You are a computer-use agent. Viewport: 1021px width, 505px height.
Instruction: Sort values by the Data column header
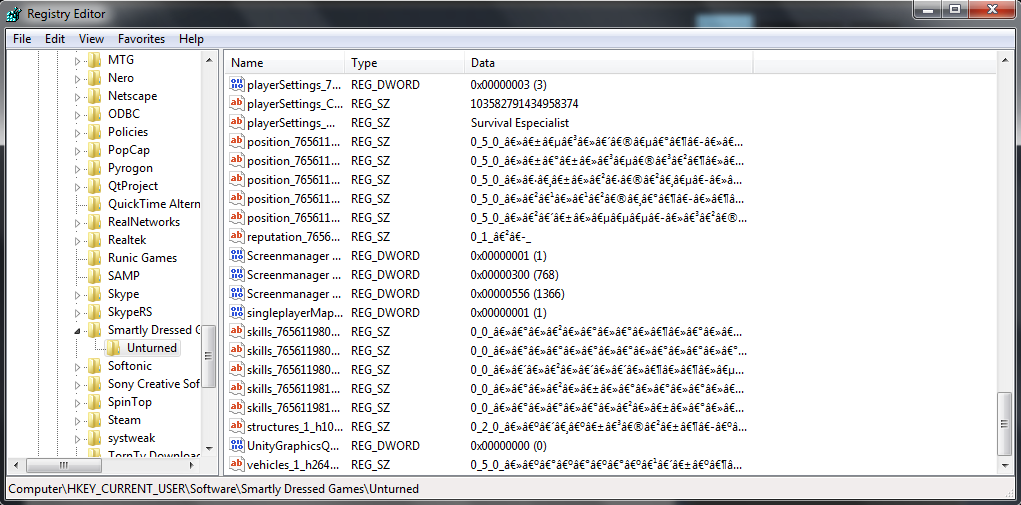click(609, 63)
